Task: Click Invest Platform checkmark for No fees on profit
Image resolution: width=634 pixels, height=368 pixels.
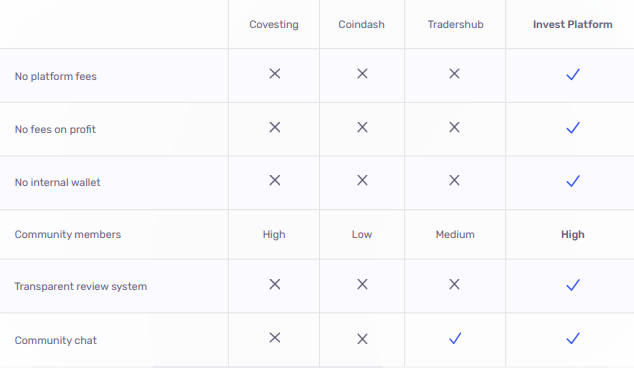Action: (x=573, y=128)
